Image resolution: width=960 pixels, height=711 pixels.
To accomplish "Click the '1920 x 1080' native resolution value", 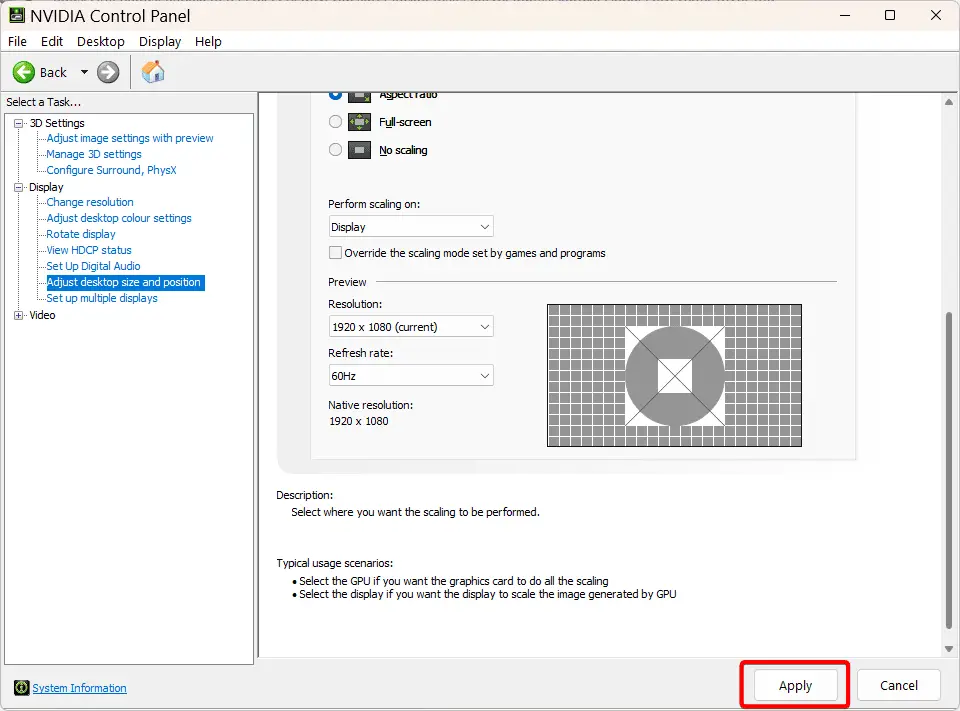I will (x=359, y=421).
